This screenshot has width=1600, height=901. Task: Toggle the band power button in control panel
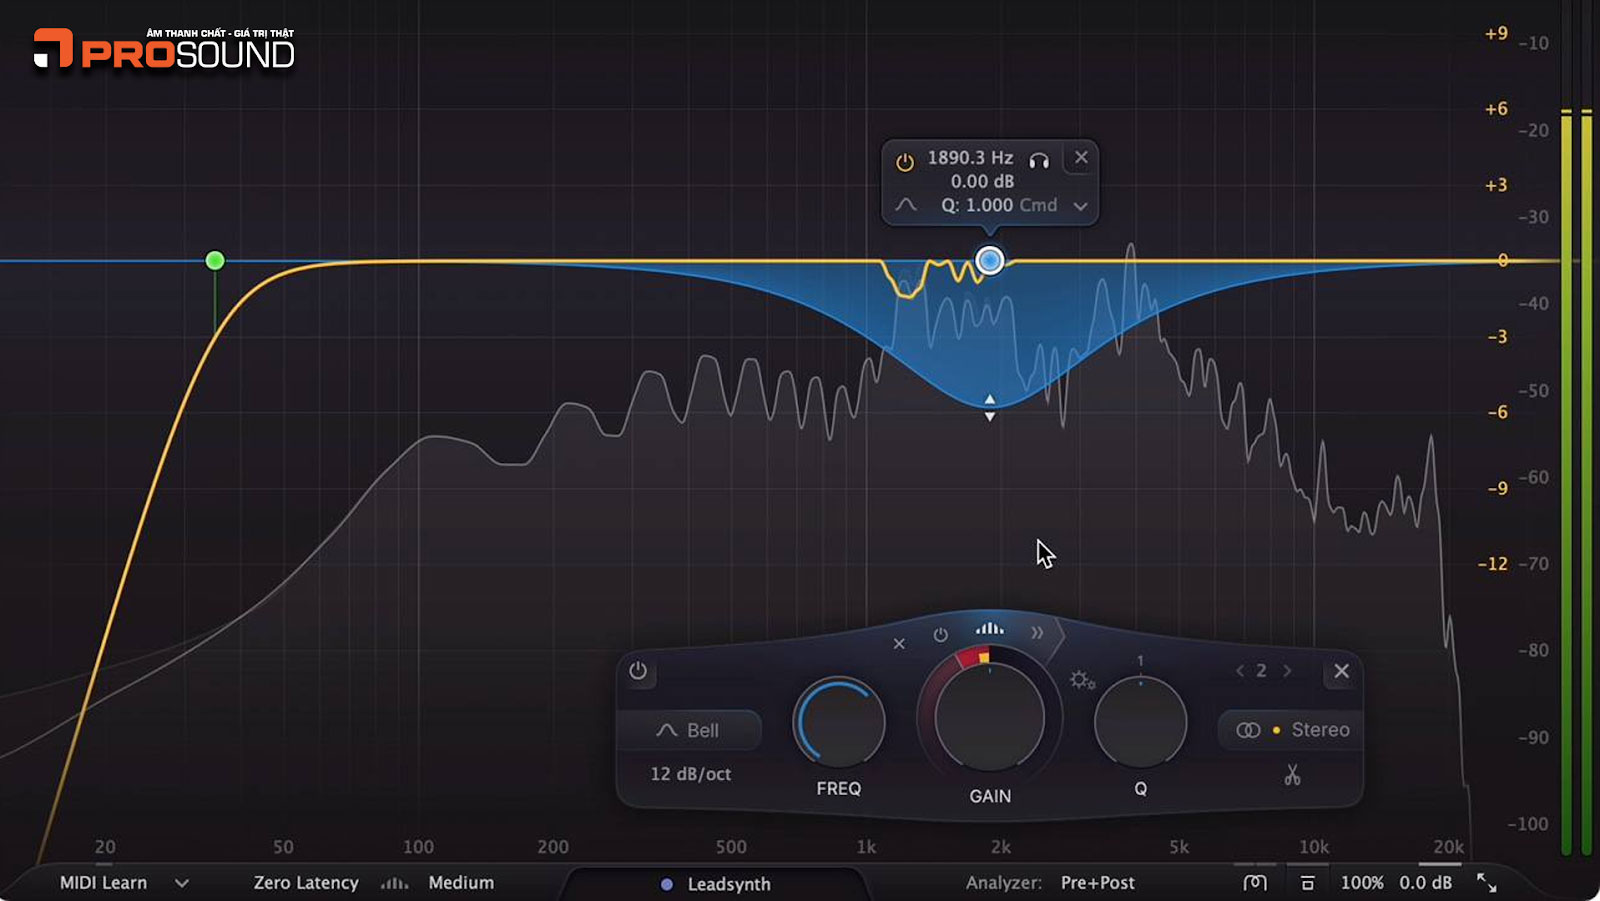(x=638, y=671)
